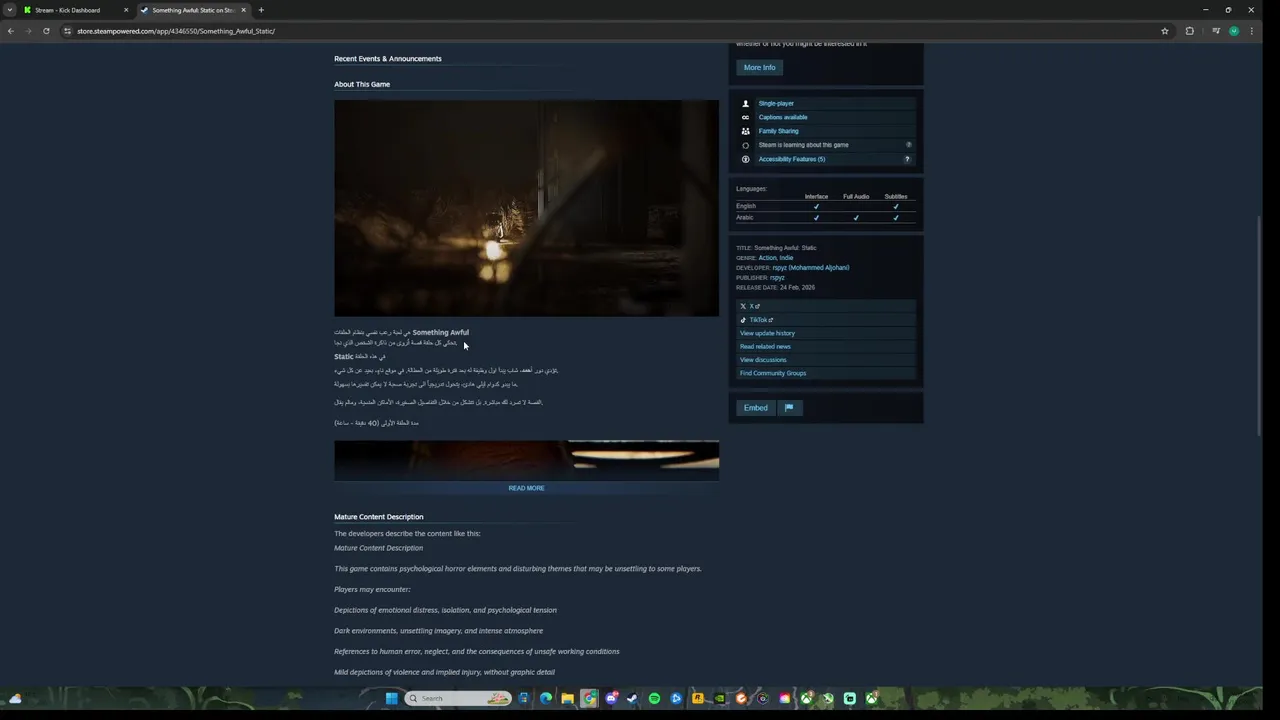Open the Chrome three-dot menu

(x=1251, y=31)
